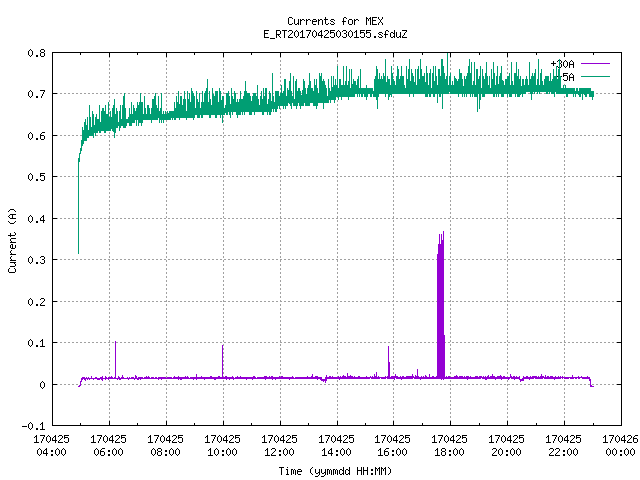
Task: Click the 0.7 y-axis tick value
Action: [36, 94]
